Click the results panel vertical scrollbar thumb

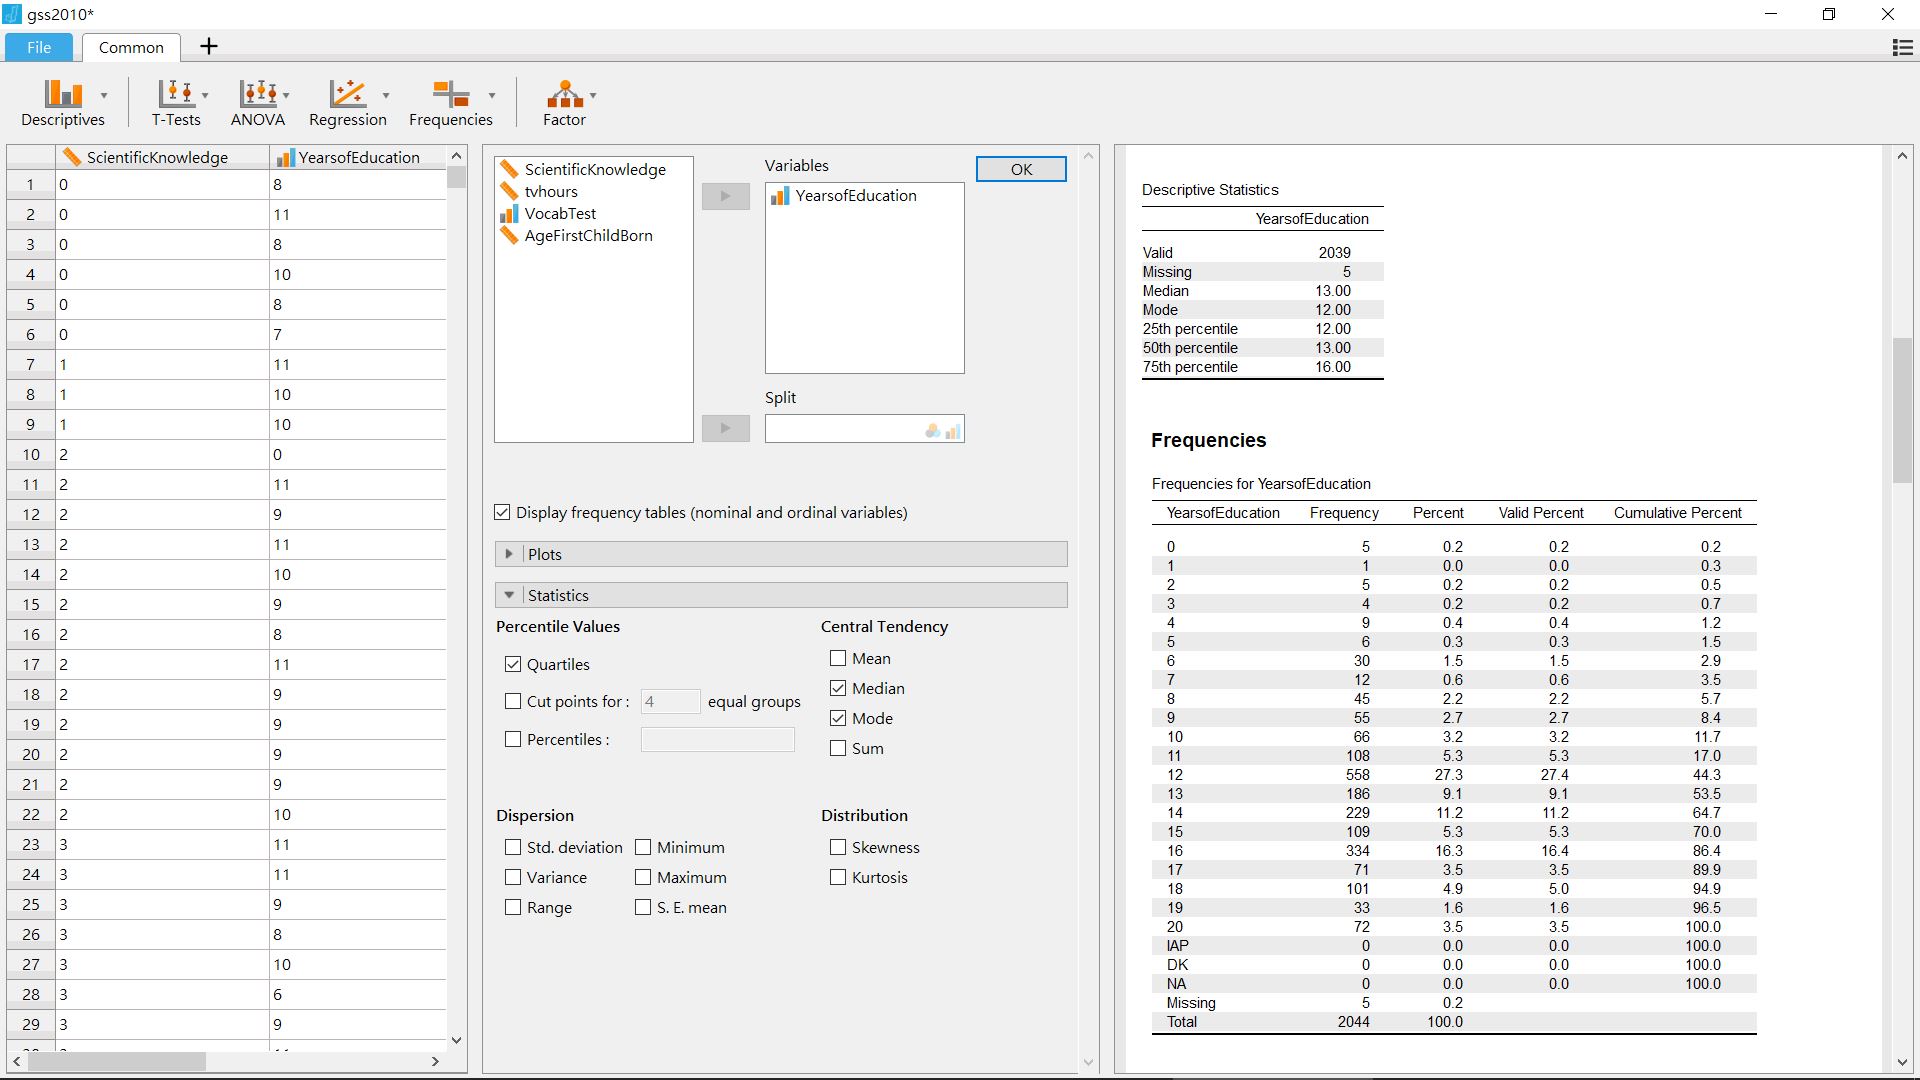(x=1902, y=410)
